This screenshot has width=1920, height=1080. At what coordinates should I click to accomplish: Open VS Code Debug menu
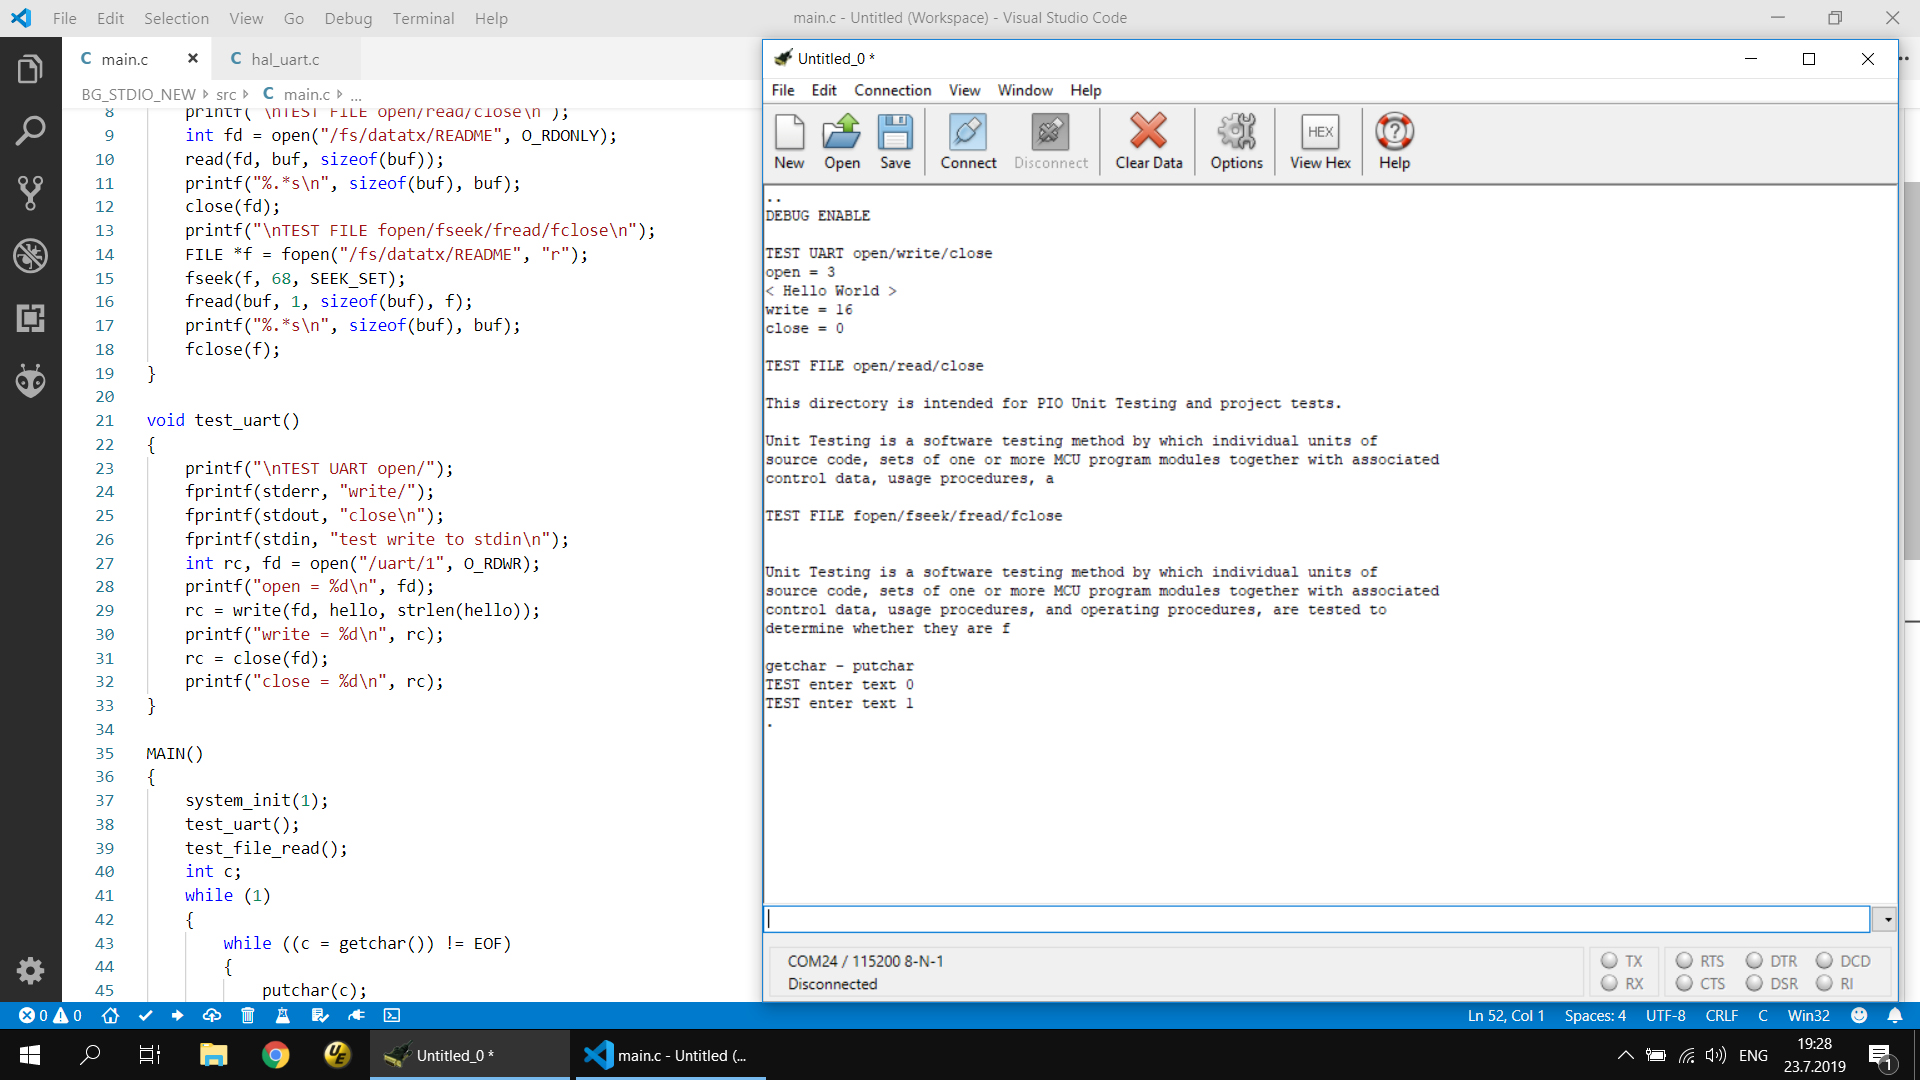[x=348, y=18]
